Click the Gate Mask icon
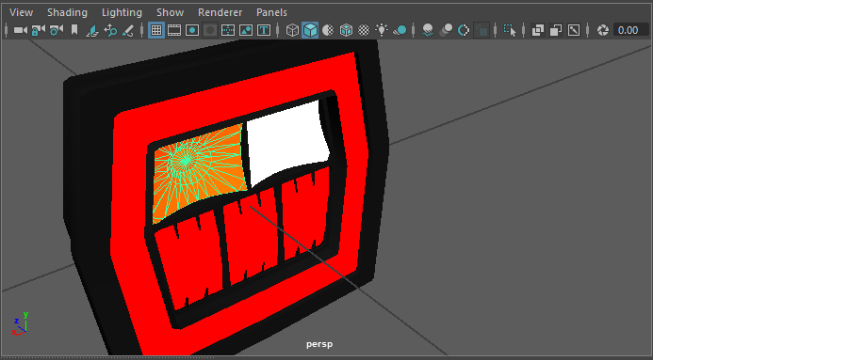This screenshot has height=360, width=861. pos(210,30)
